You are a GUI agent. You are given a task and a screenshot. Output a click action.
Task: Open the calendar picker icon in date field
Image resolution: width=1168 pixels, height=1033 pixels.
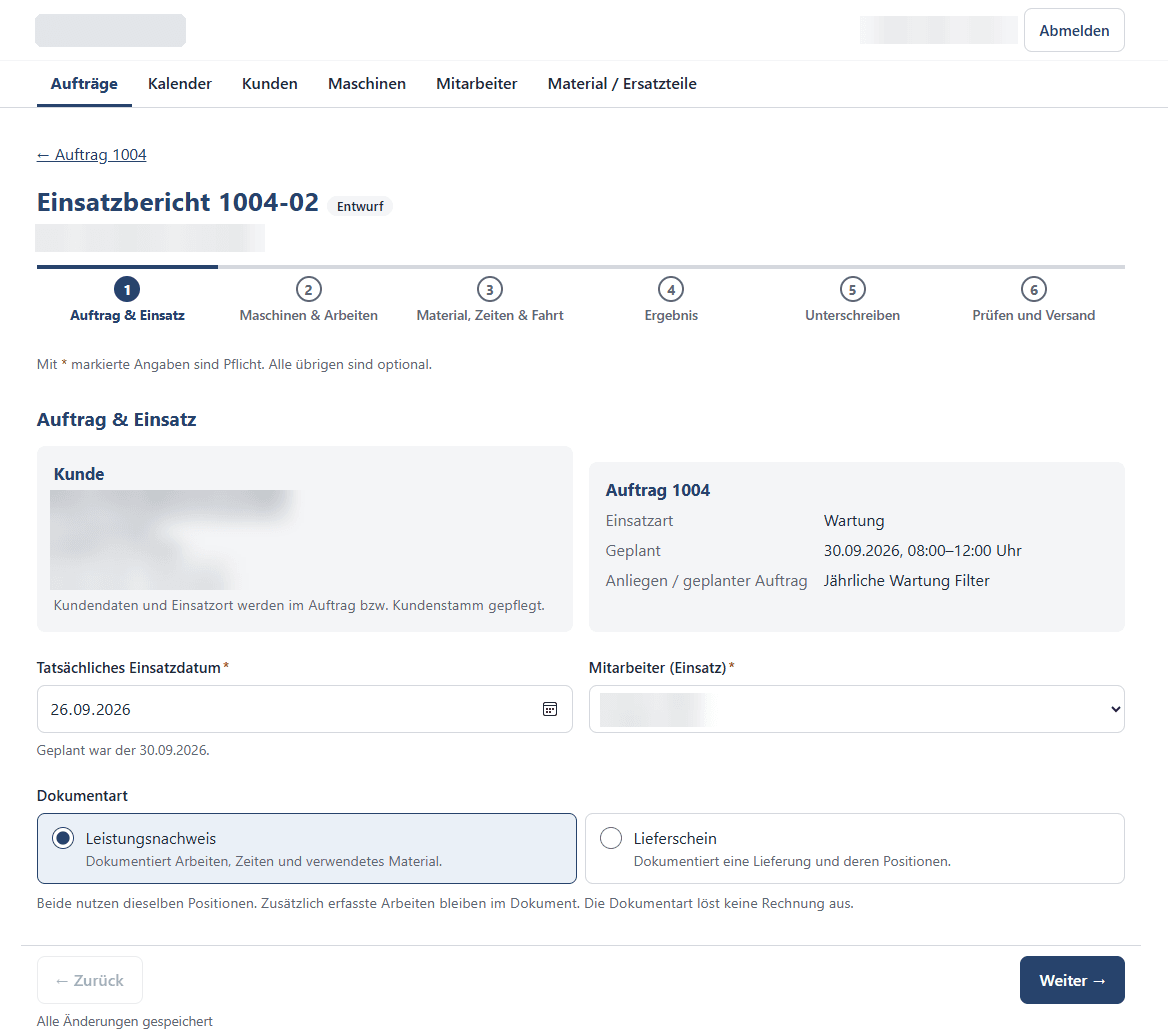550,709
